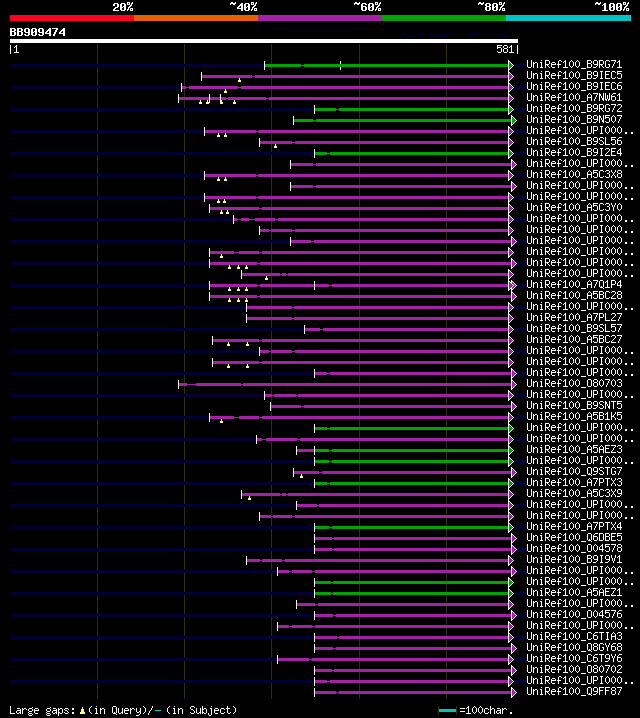Select the UniRef100_Q8GY68 label
This screenshot has height=718, width=640.
(574, 647)
